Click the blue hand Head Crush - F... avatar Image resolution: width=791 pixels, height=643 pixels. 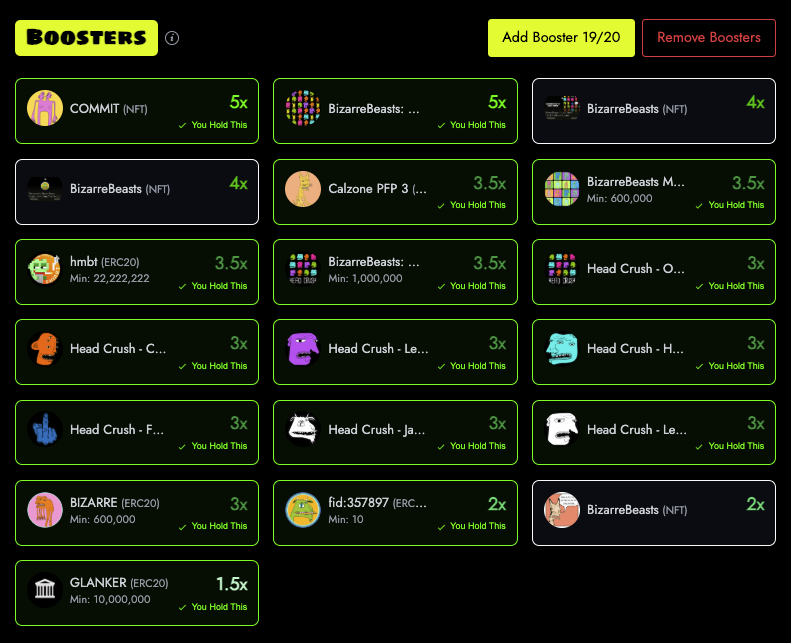pyautogui.click(x=45, y=429)
